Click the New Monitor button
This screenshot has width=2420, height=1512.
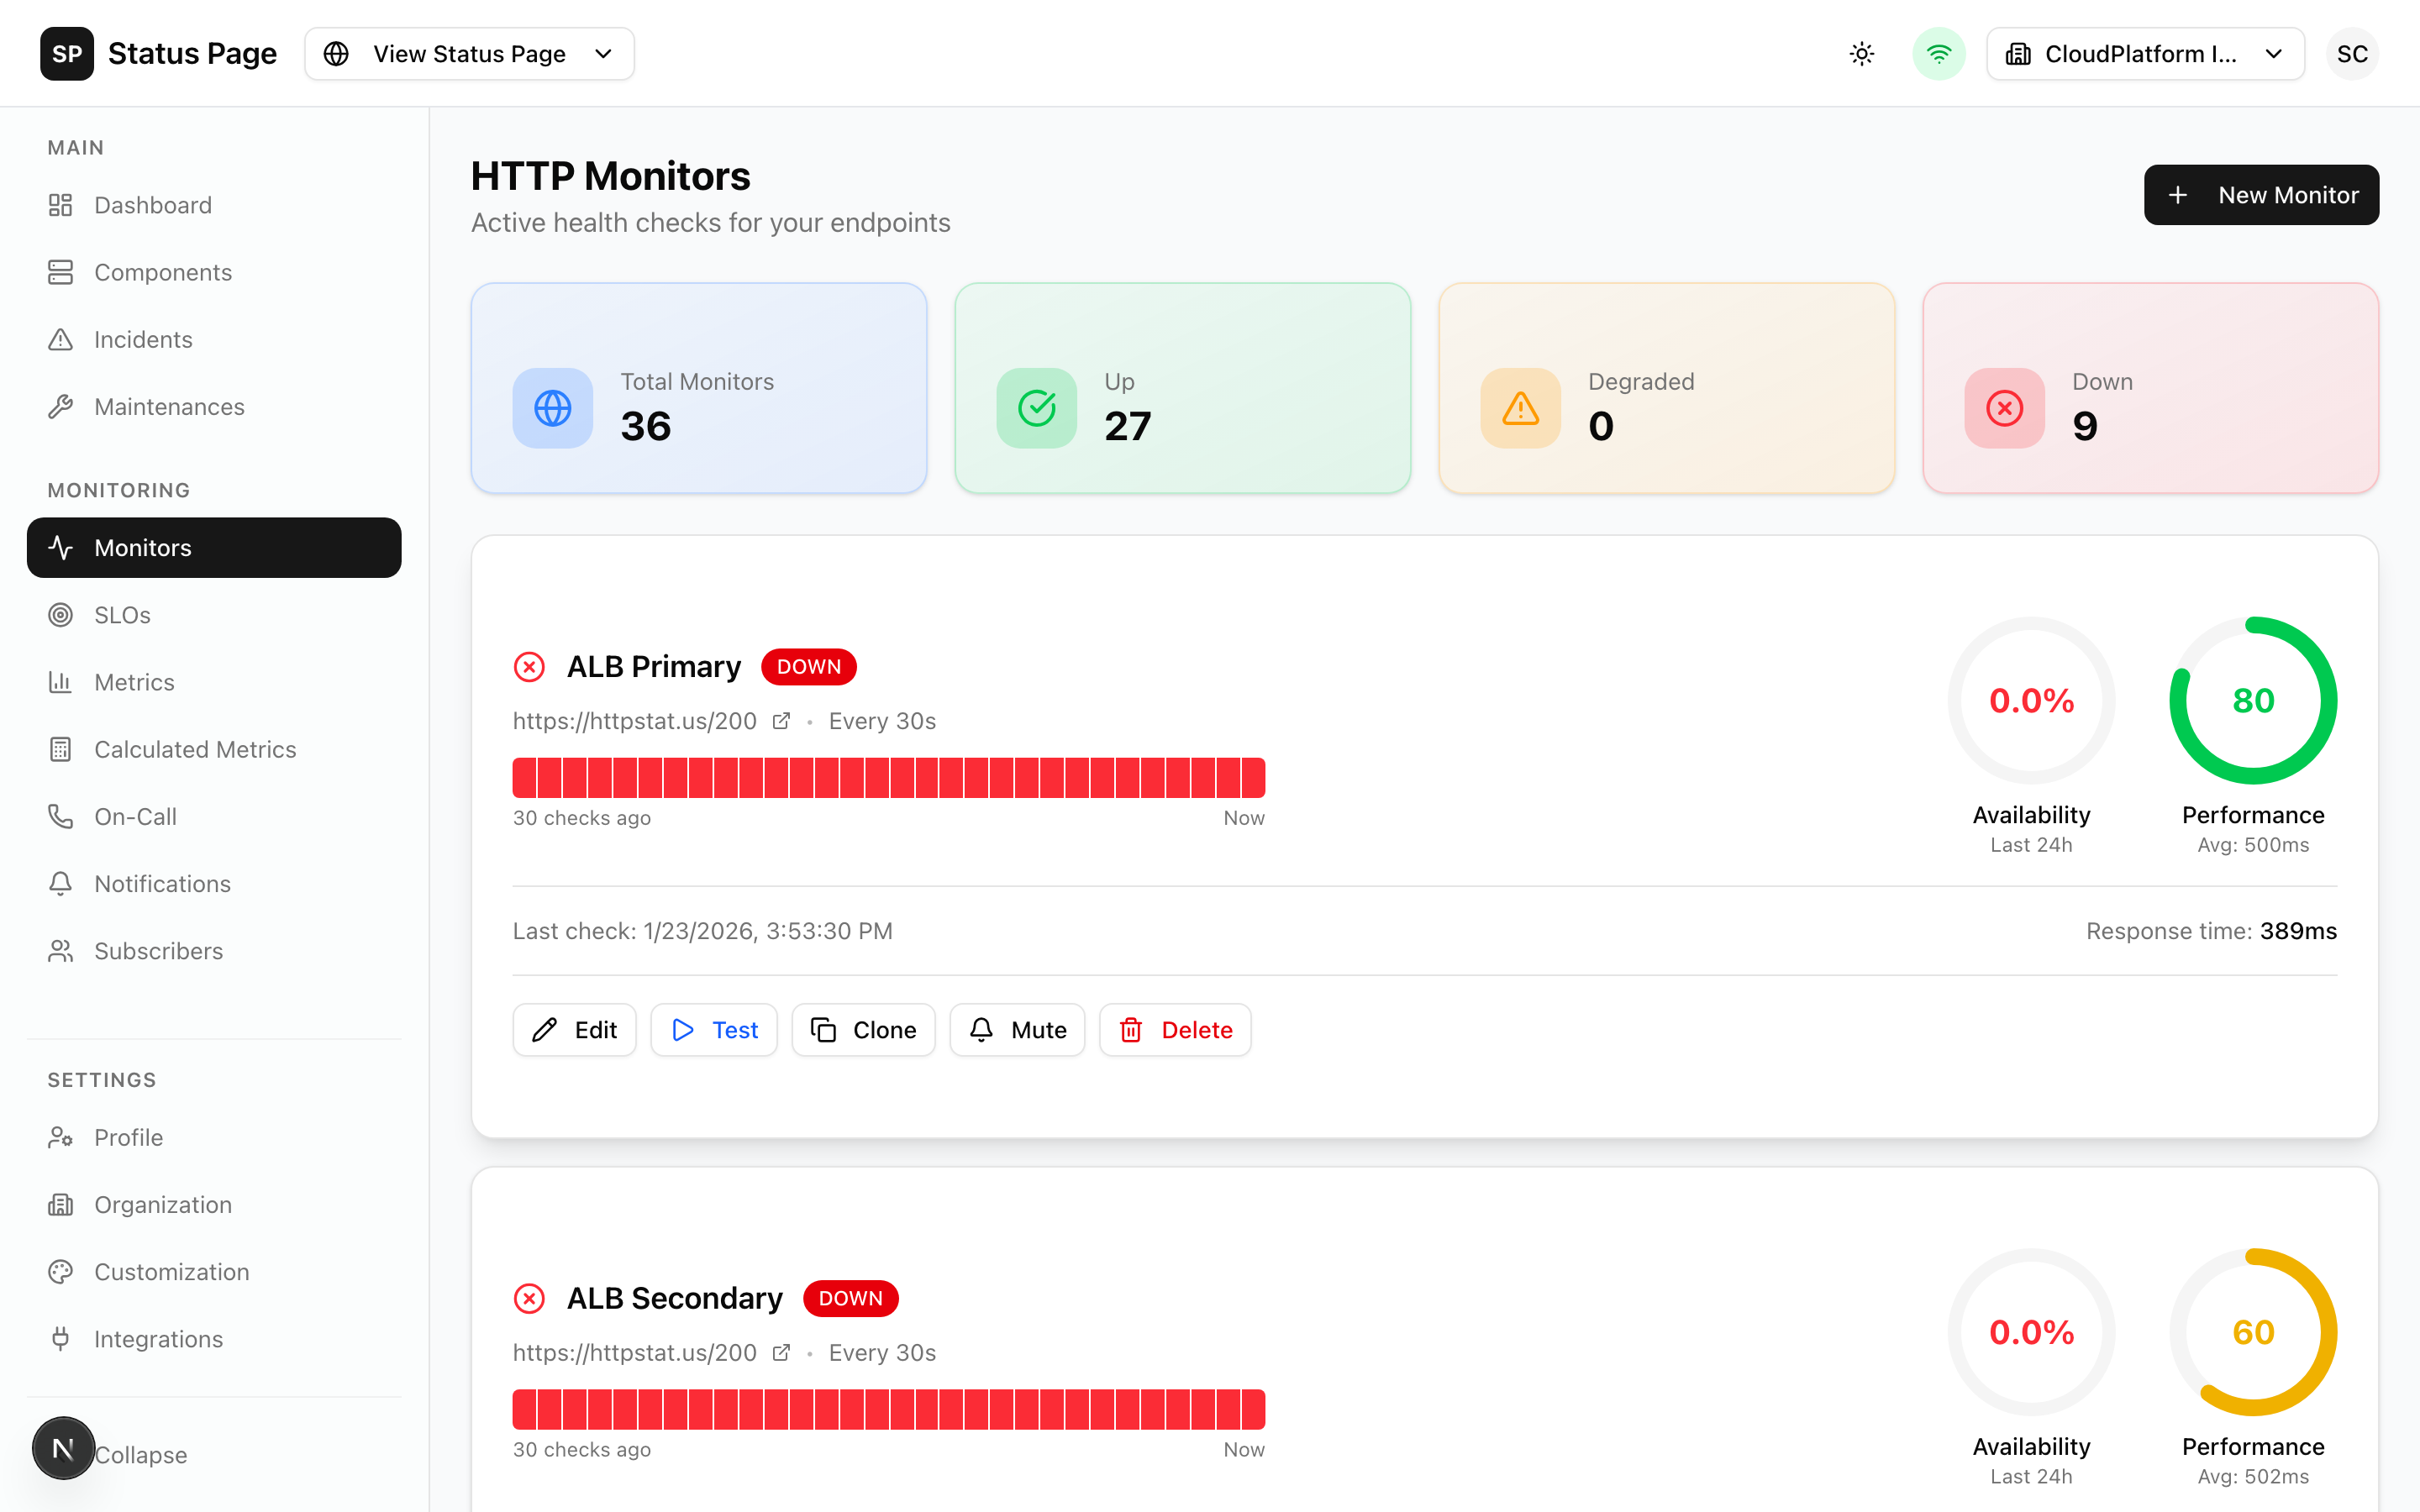2260,195
